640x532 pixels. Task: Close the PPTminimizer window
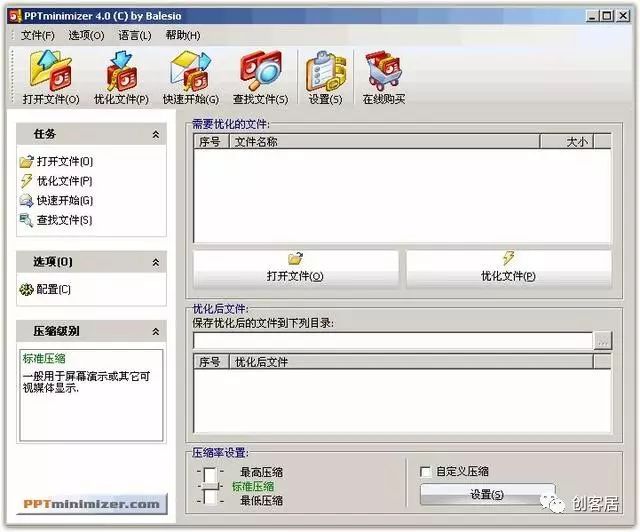click(623, 16)
